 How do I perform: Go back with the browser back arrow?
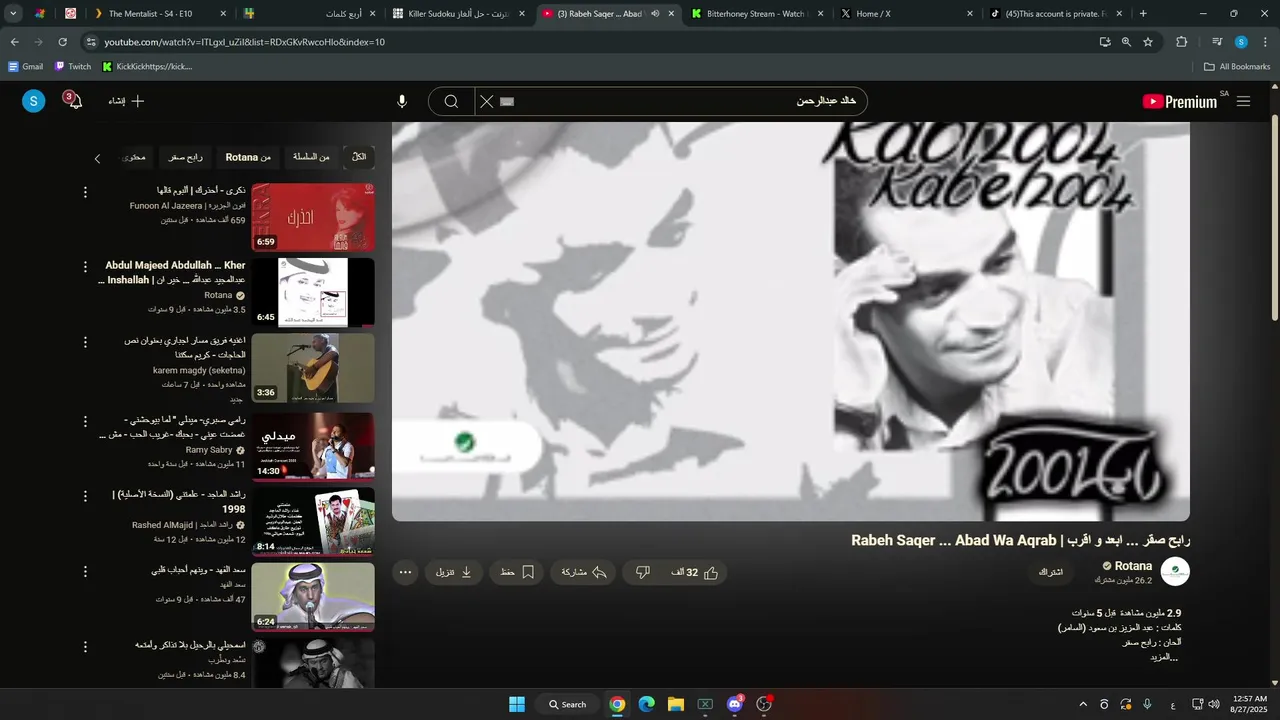click(15, 42)
